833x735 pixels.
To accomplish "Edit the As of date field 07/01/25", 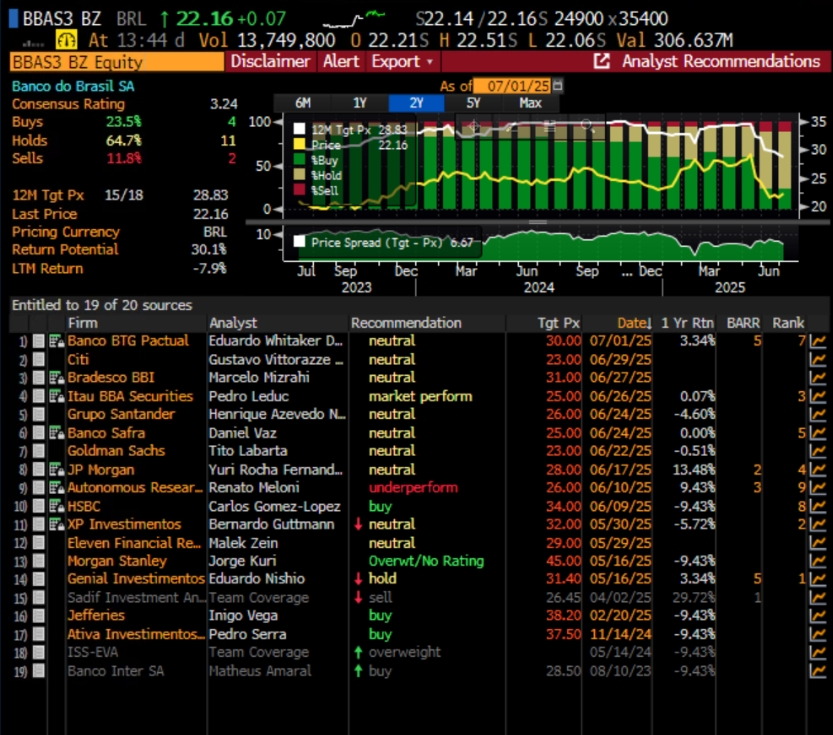I will 512,86.
